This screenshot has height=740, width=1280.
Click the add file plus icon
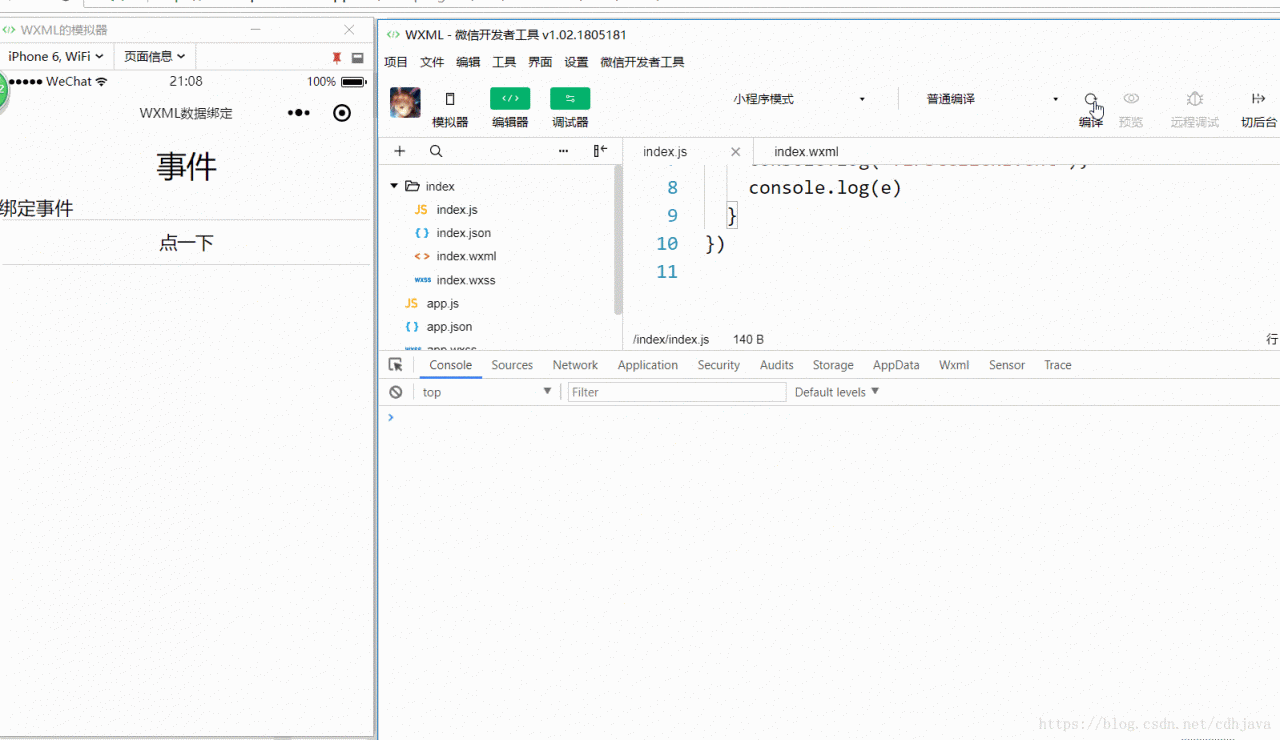click(x=400, y=150)
